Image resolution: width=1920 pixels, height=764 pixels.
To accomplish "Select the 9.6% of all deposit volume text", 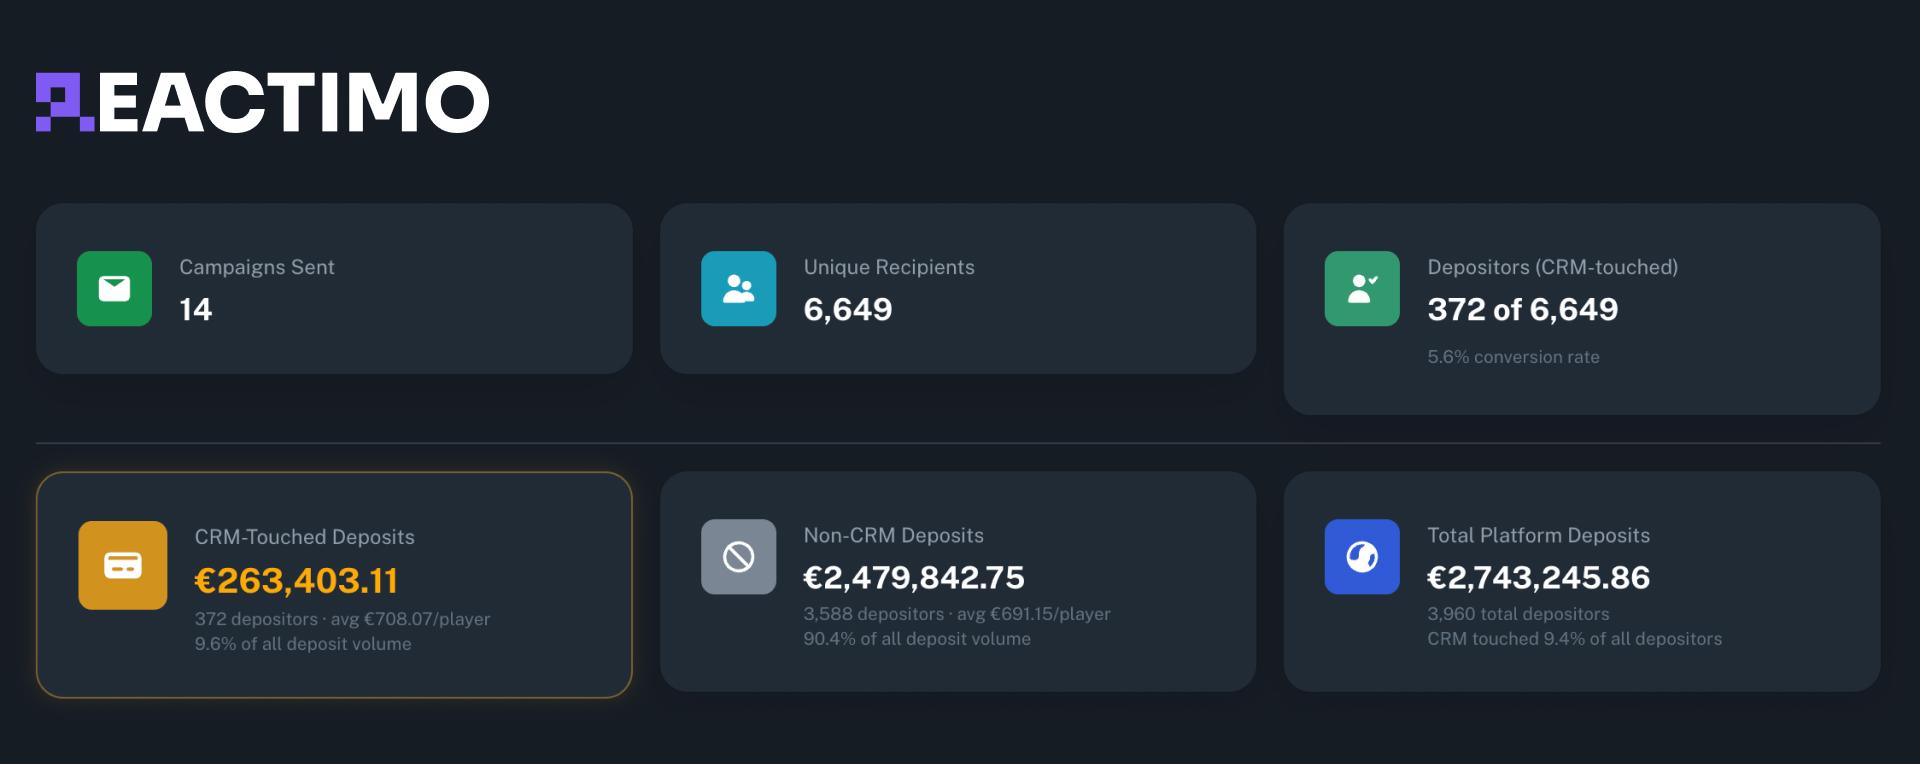I will 303,644.
